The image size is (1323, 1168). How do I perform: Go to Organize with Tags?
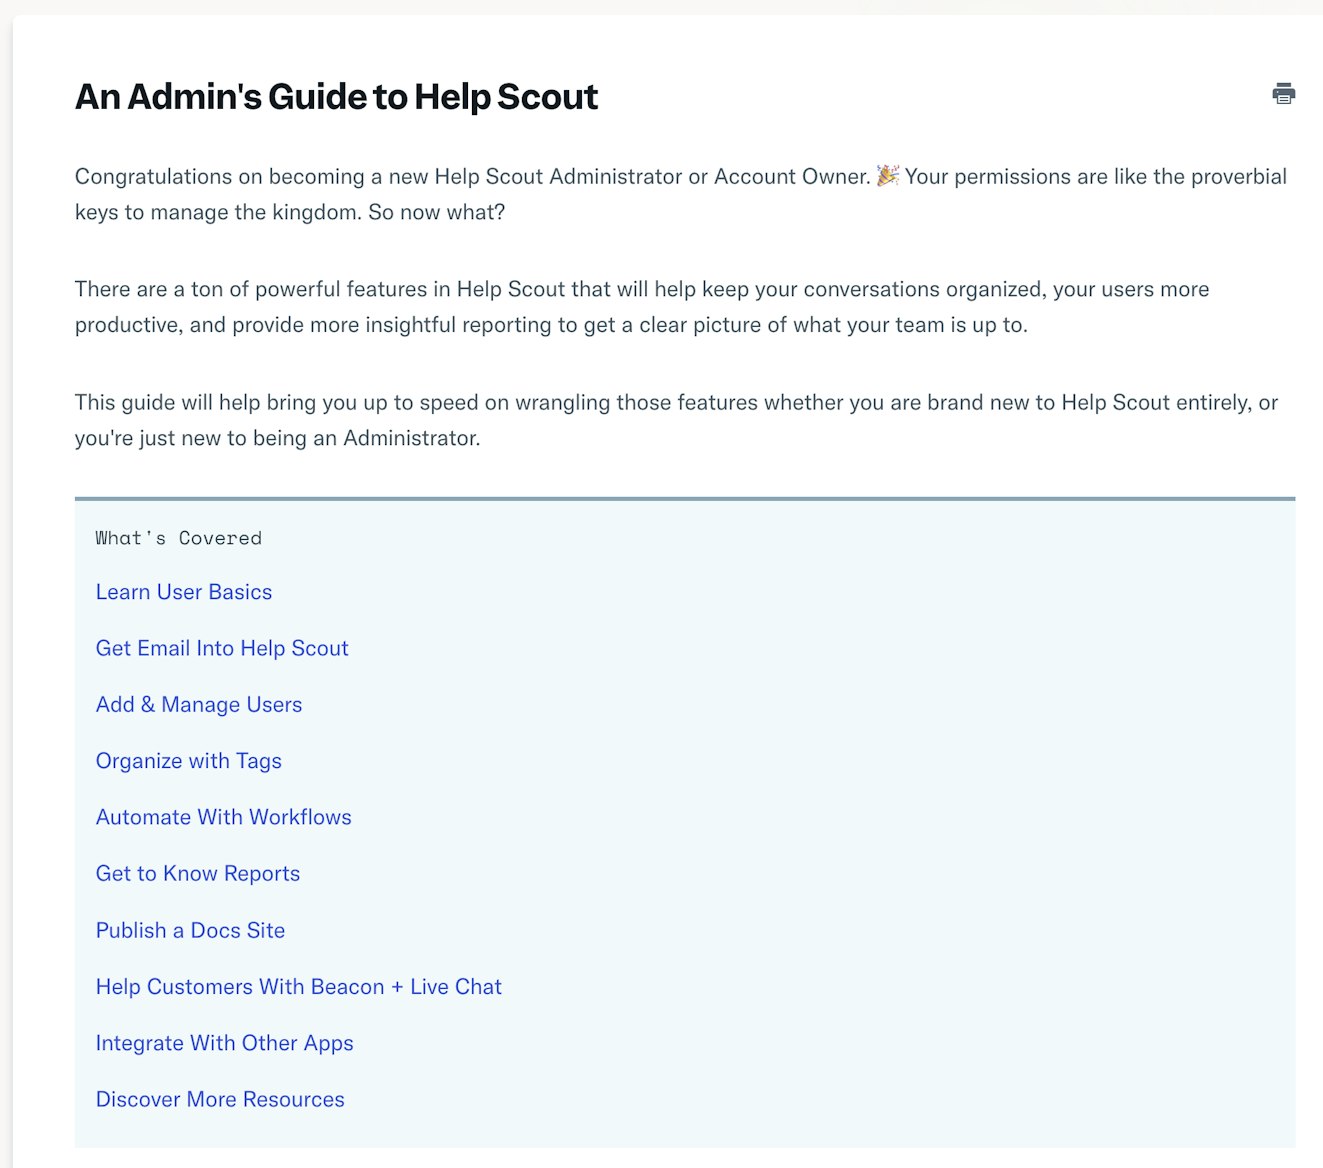coord(189,761)
